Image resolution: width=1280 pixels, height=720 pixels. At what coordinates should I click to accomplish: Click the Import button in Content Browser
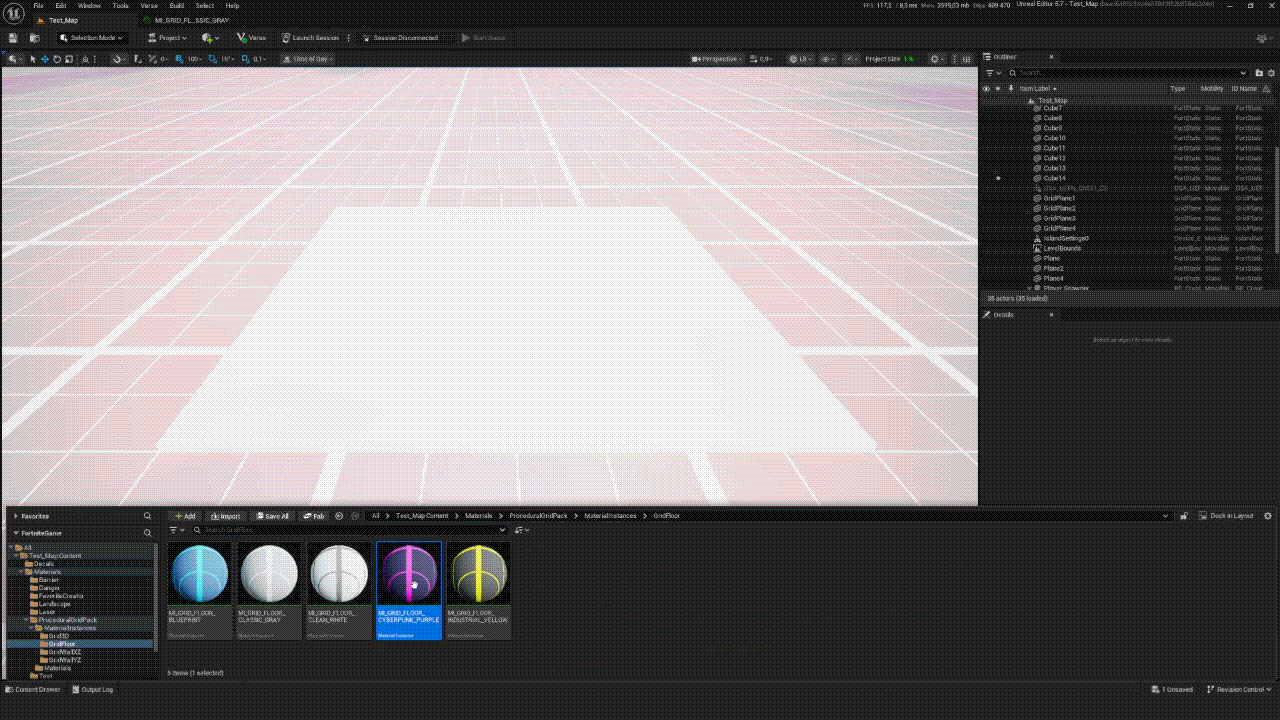225,516
